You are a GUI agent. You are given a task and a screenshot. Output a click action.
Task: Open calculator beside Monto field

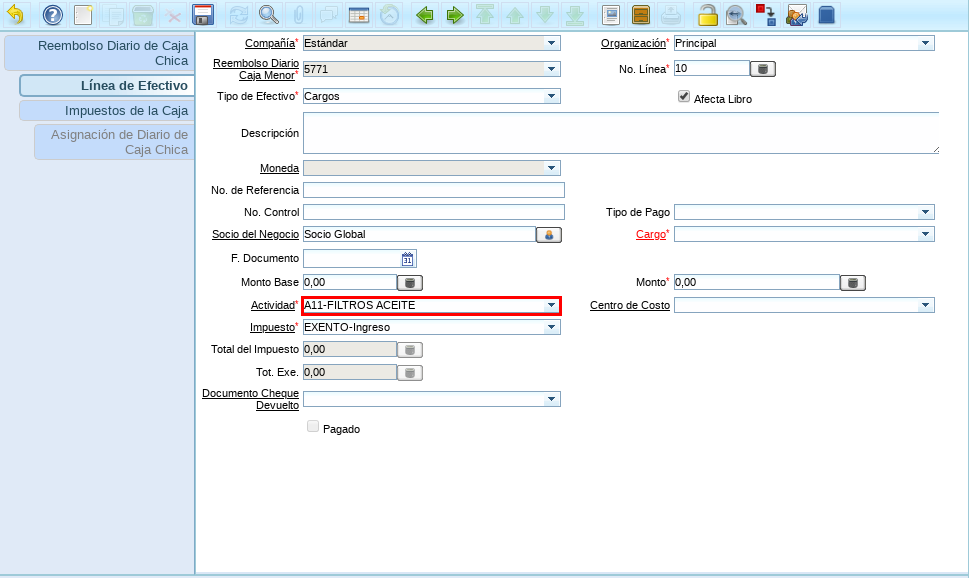point(853,283)
